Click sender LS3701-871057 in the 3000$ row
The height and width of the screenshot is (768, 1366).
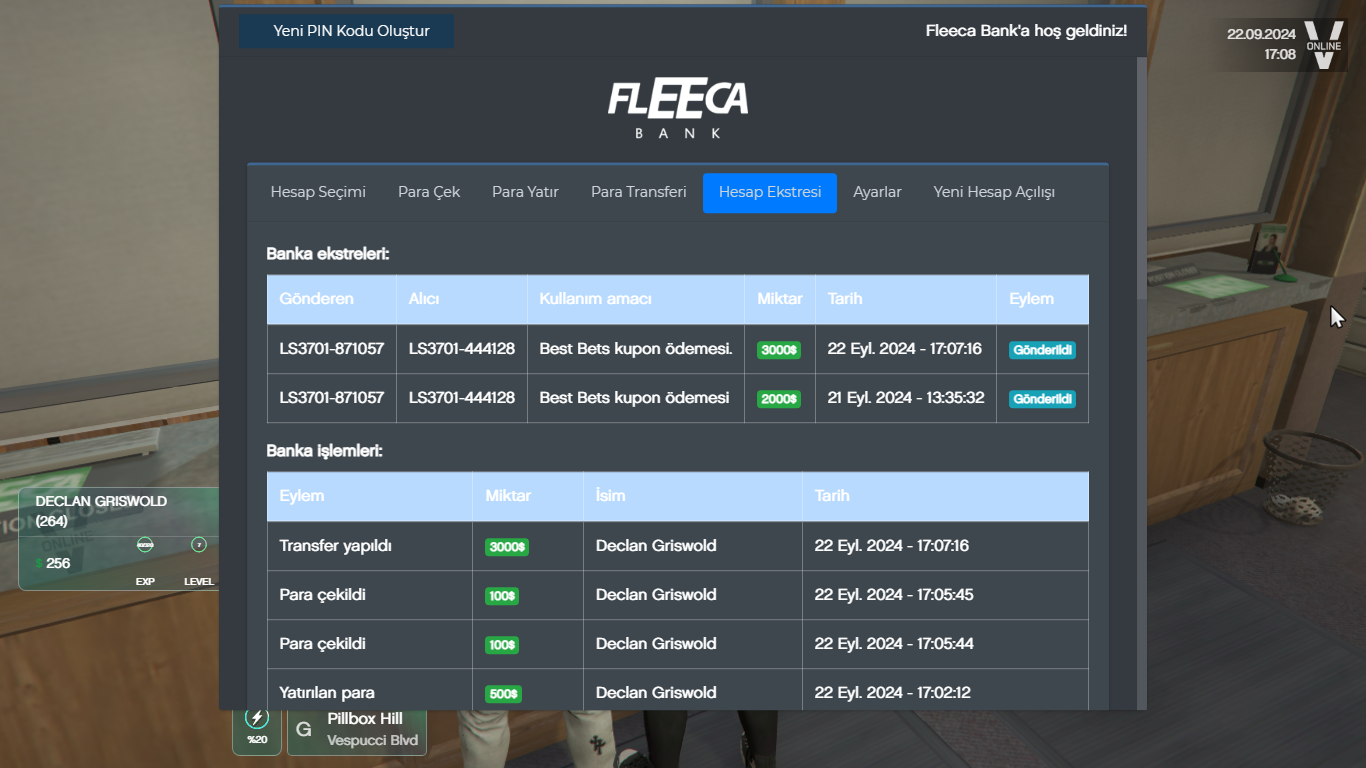332,349
